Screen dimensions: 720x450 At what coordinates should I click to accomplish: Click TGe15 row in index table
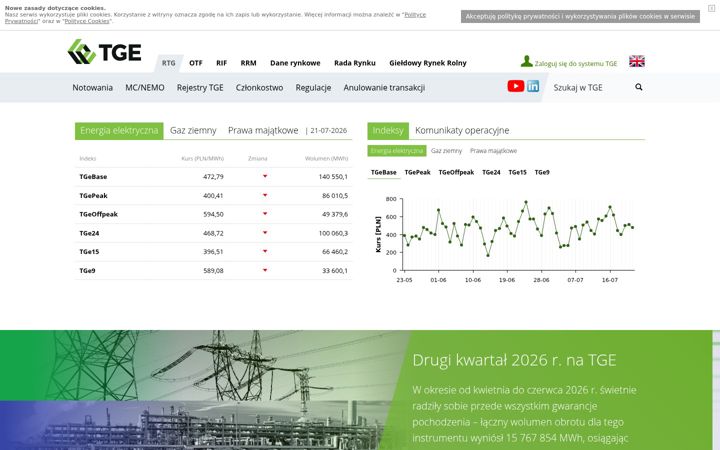[214, 252]
